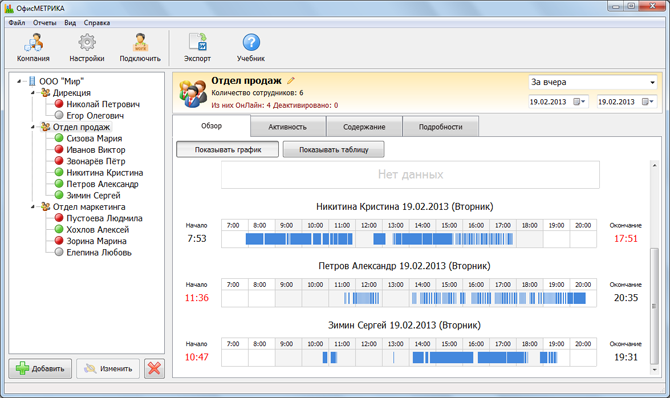Toggle Показывать таблицу view button

point(334,150)
